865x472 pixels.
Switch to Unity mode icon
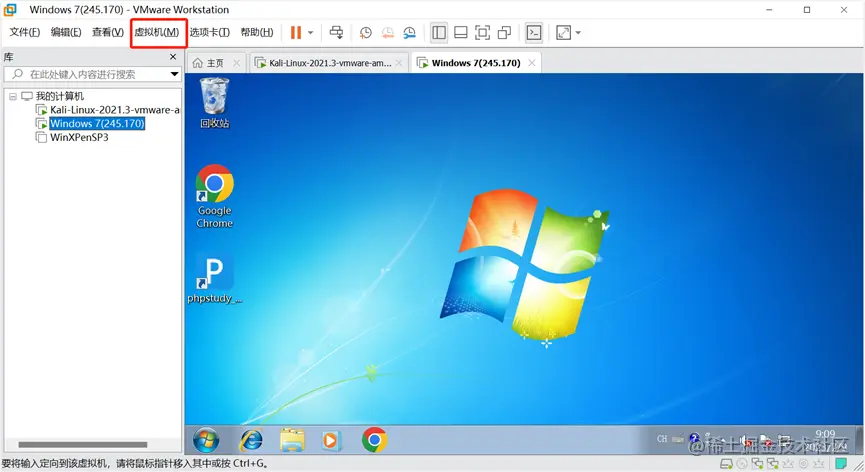[x=504, y=33]
